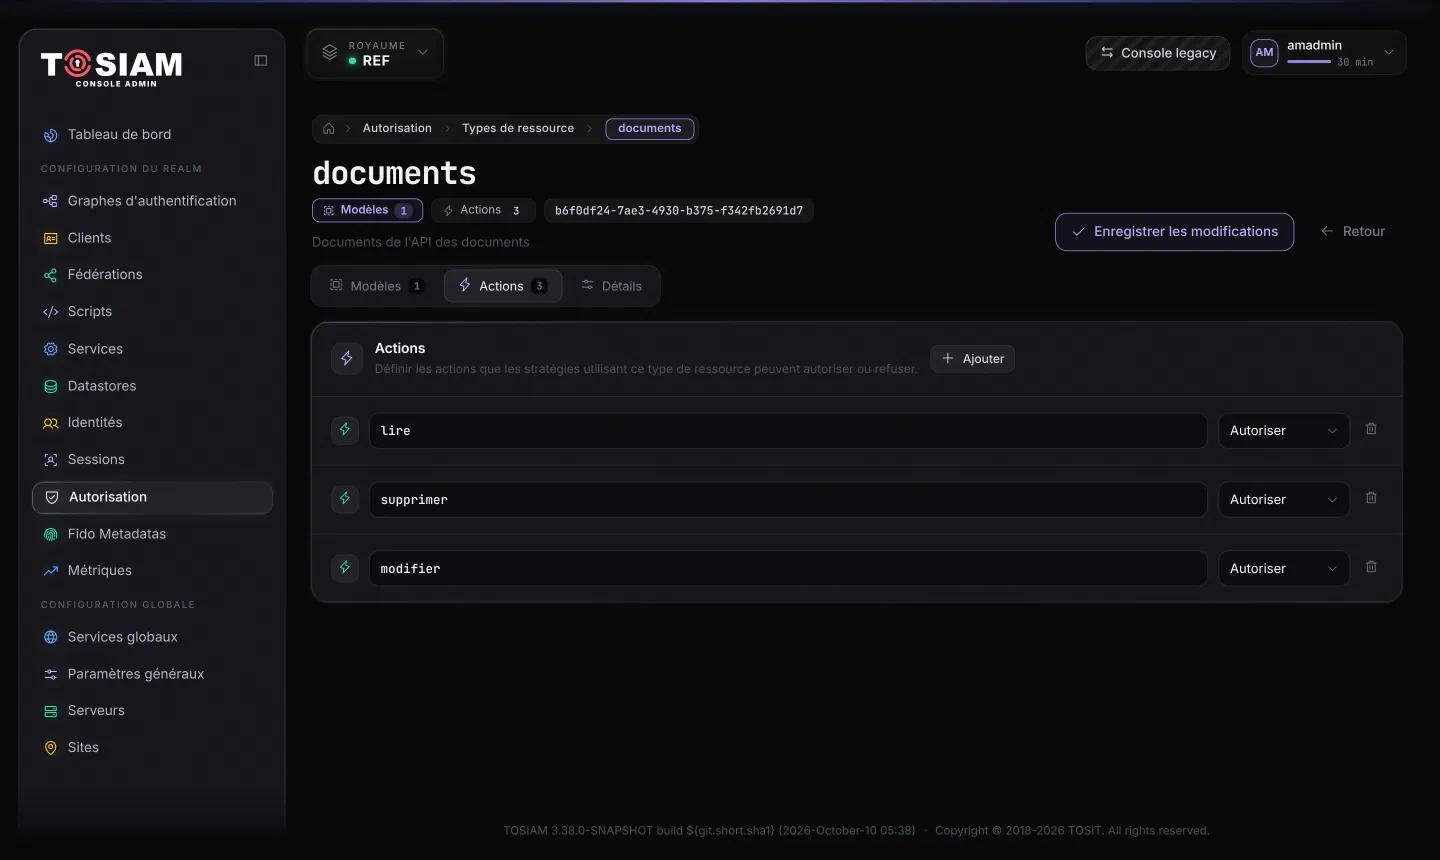Open Services globaux
The height and width of the screenshot is (860, 1440).
pos(152,637)
